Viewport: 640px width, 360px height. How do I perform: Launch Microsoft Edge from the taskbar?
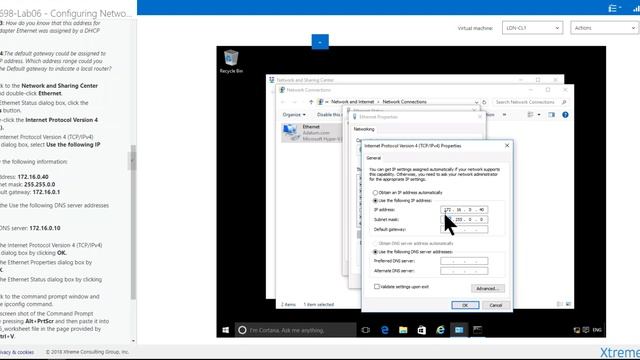384,330
